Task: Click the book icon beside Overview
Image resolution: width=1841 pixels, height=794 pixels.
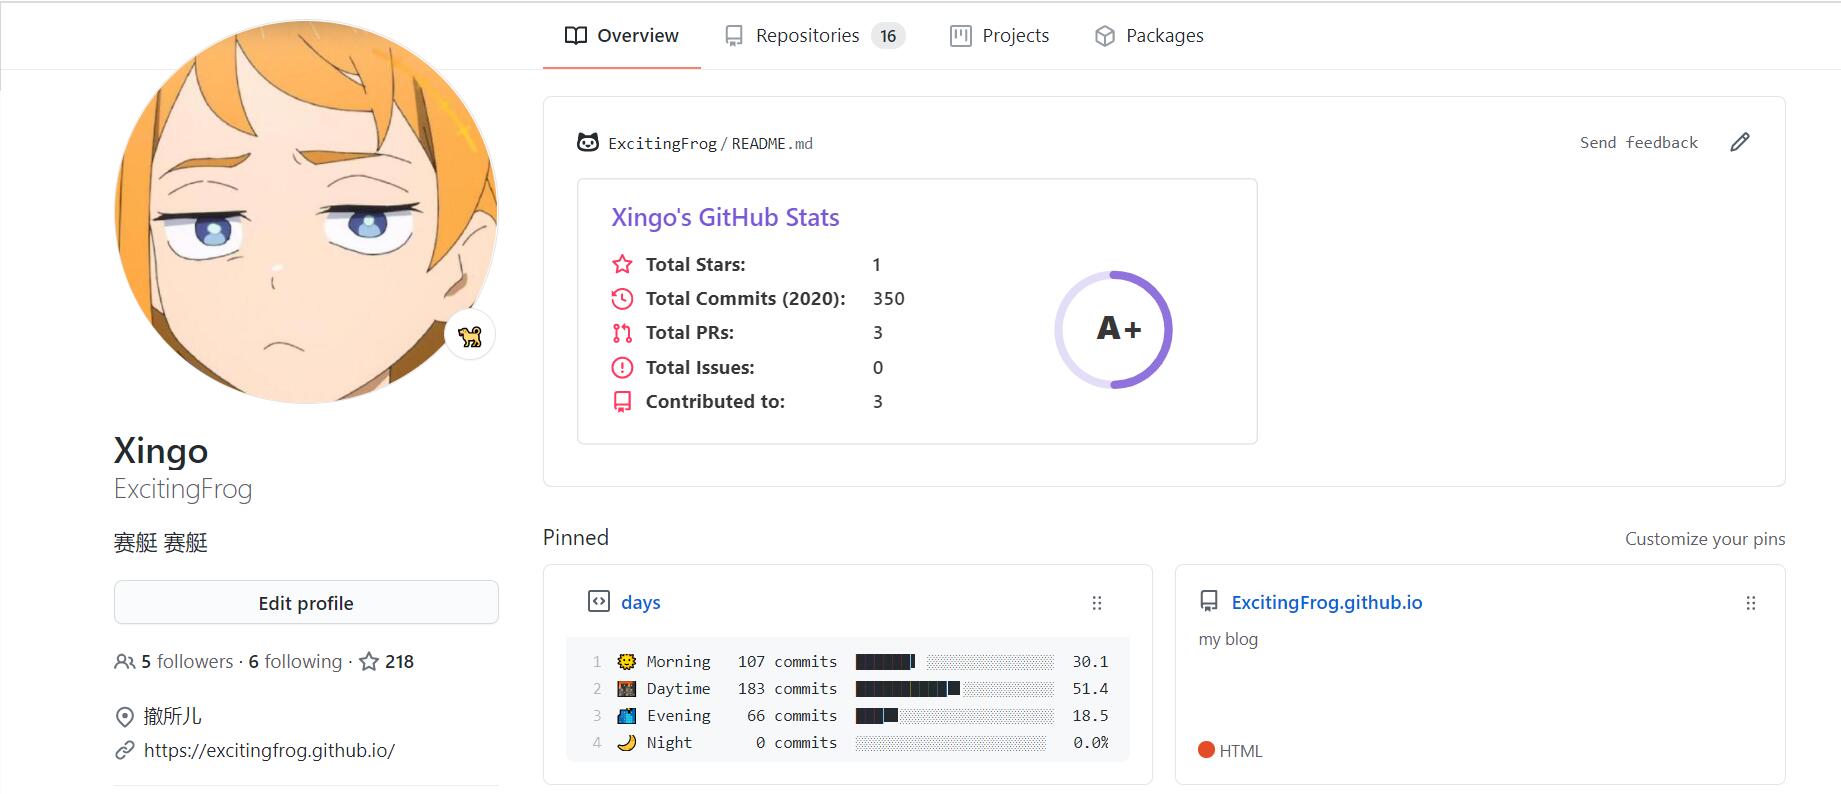Action: pyautogui.click(x=575, y=36)
